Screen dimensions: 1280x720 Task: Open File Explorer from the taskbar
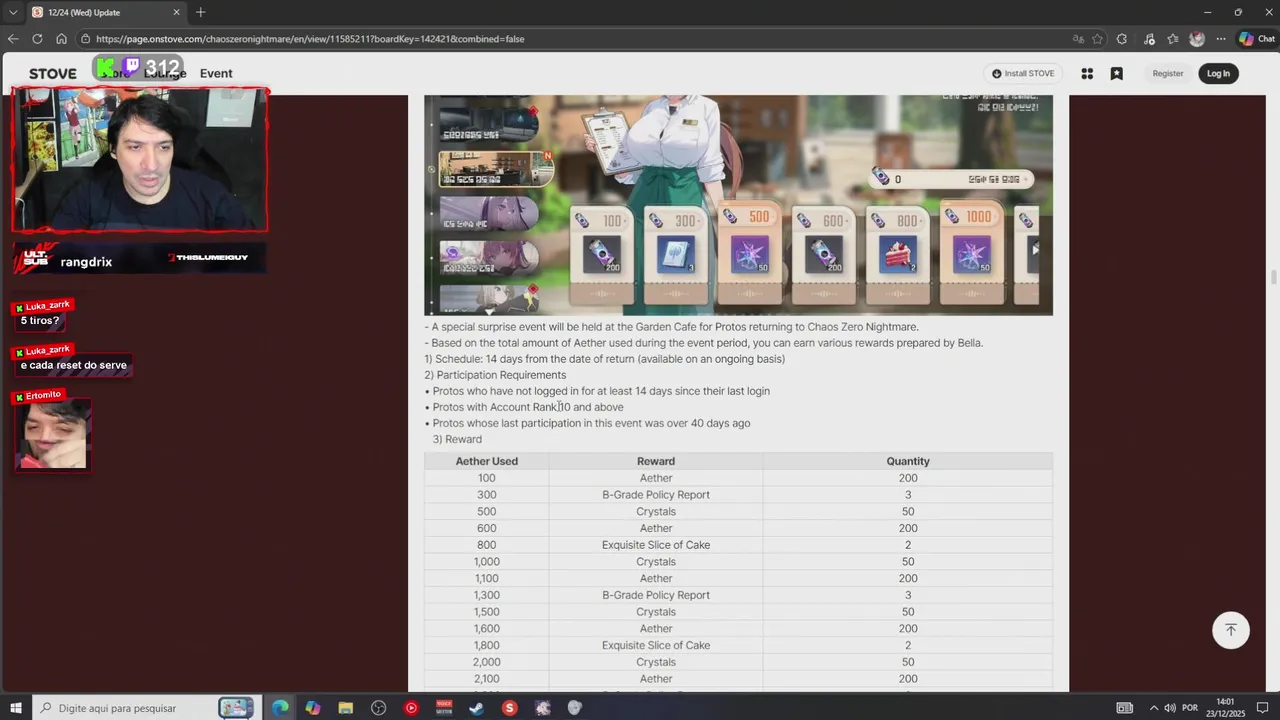pyautogui.click(x=346, y=708)
